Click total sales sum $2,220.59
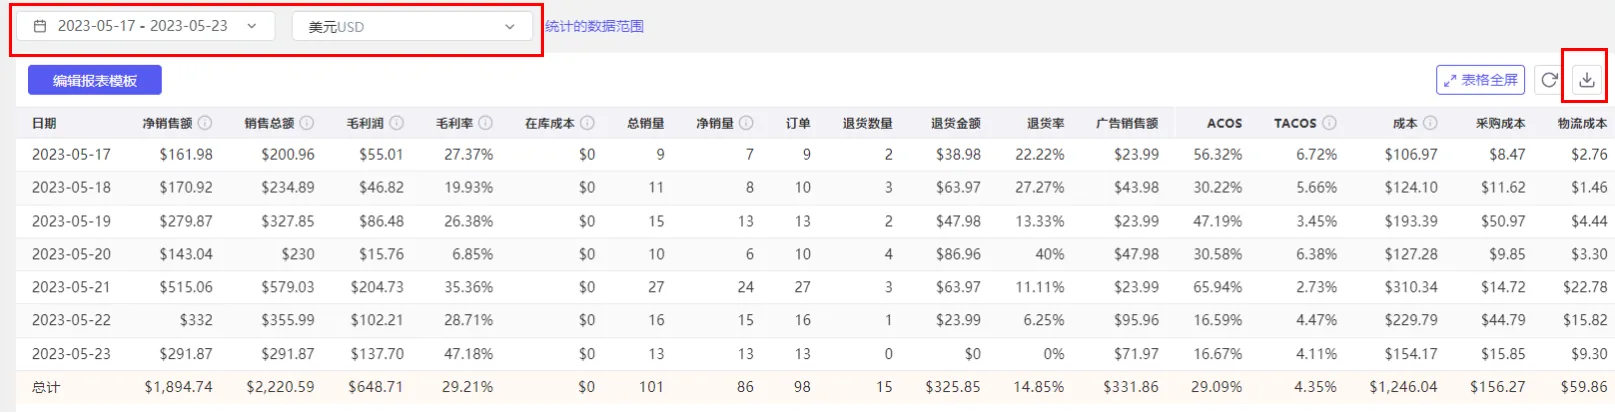 [x=280, y=387]
